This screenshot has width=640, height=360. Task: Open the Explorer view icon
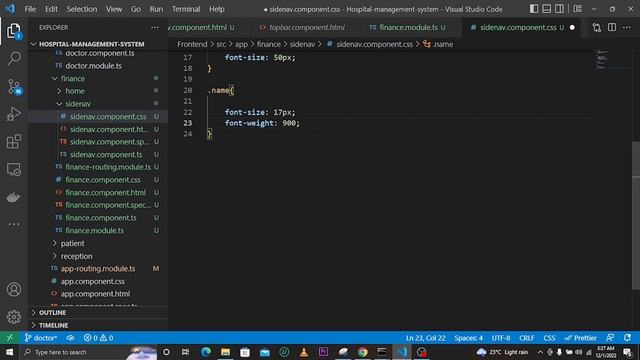tap(13, 31)
